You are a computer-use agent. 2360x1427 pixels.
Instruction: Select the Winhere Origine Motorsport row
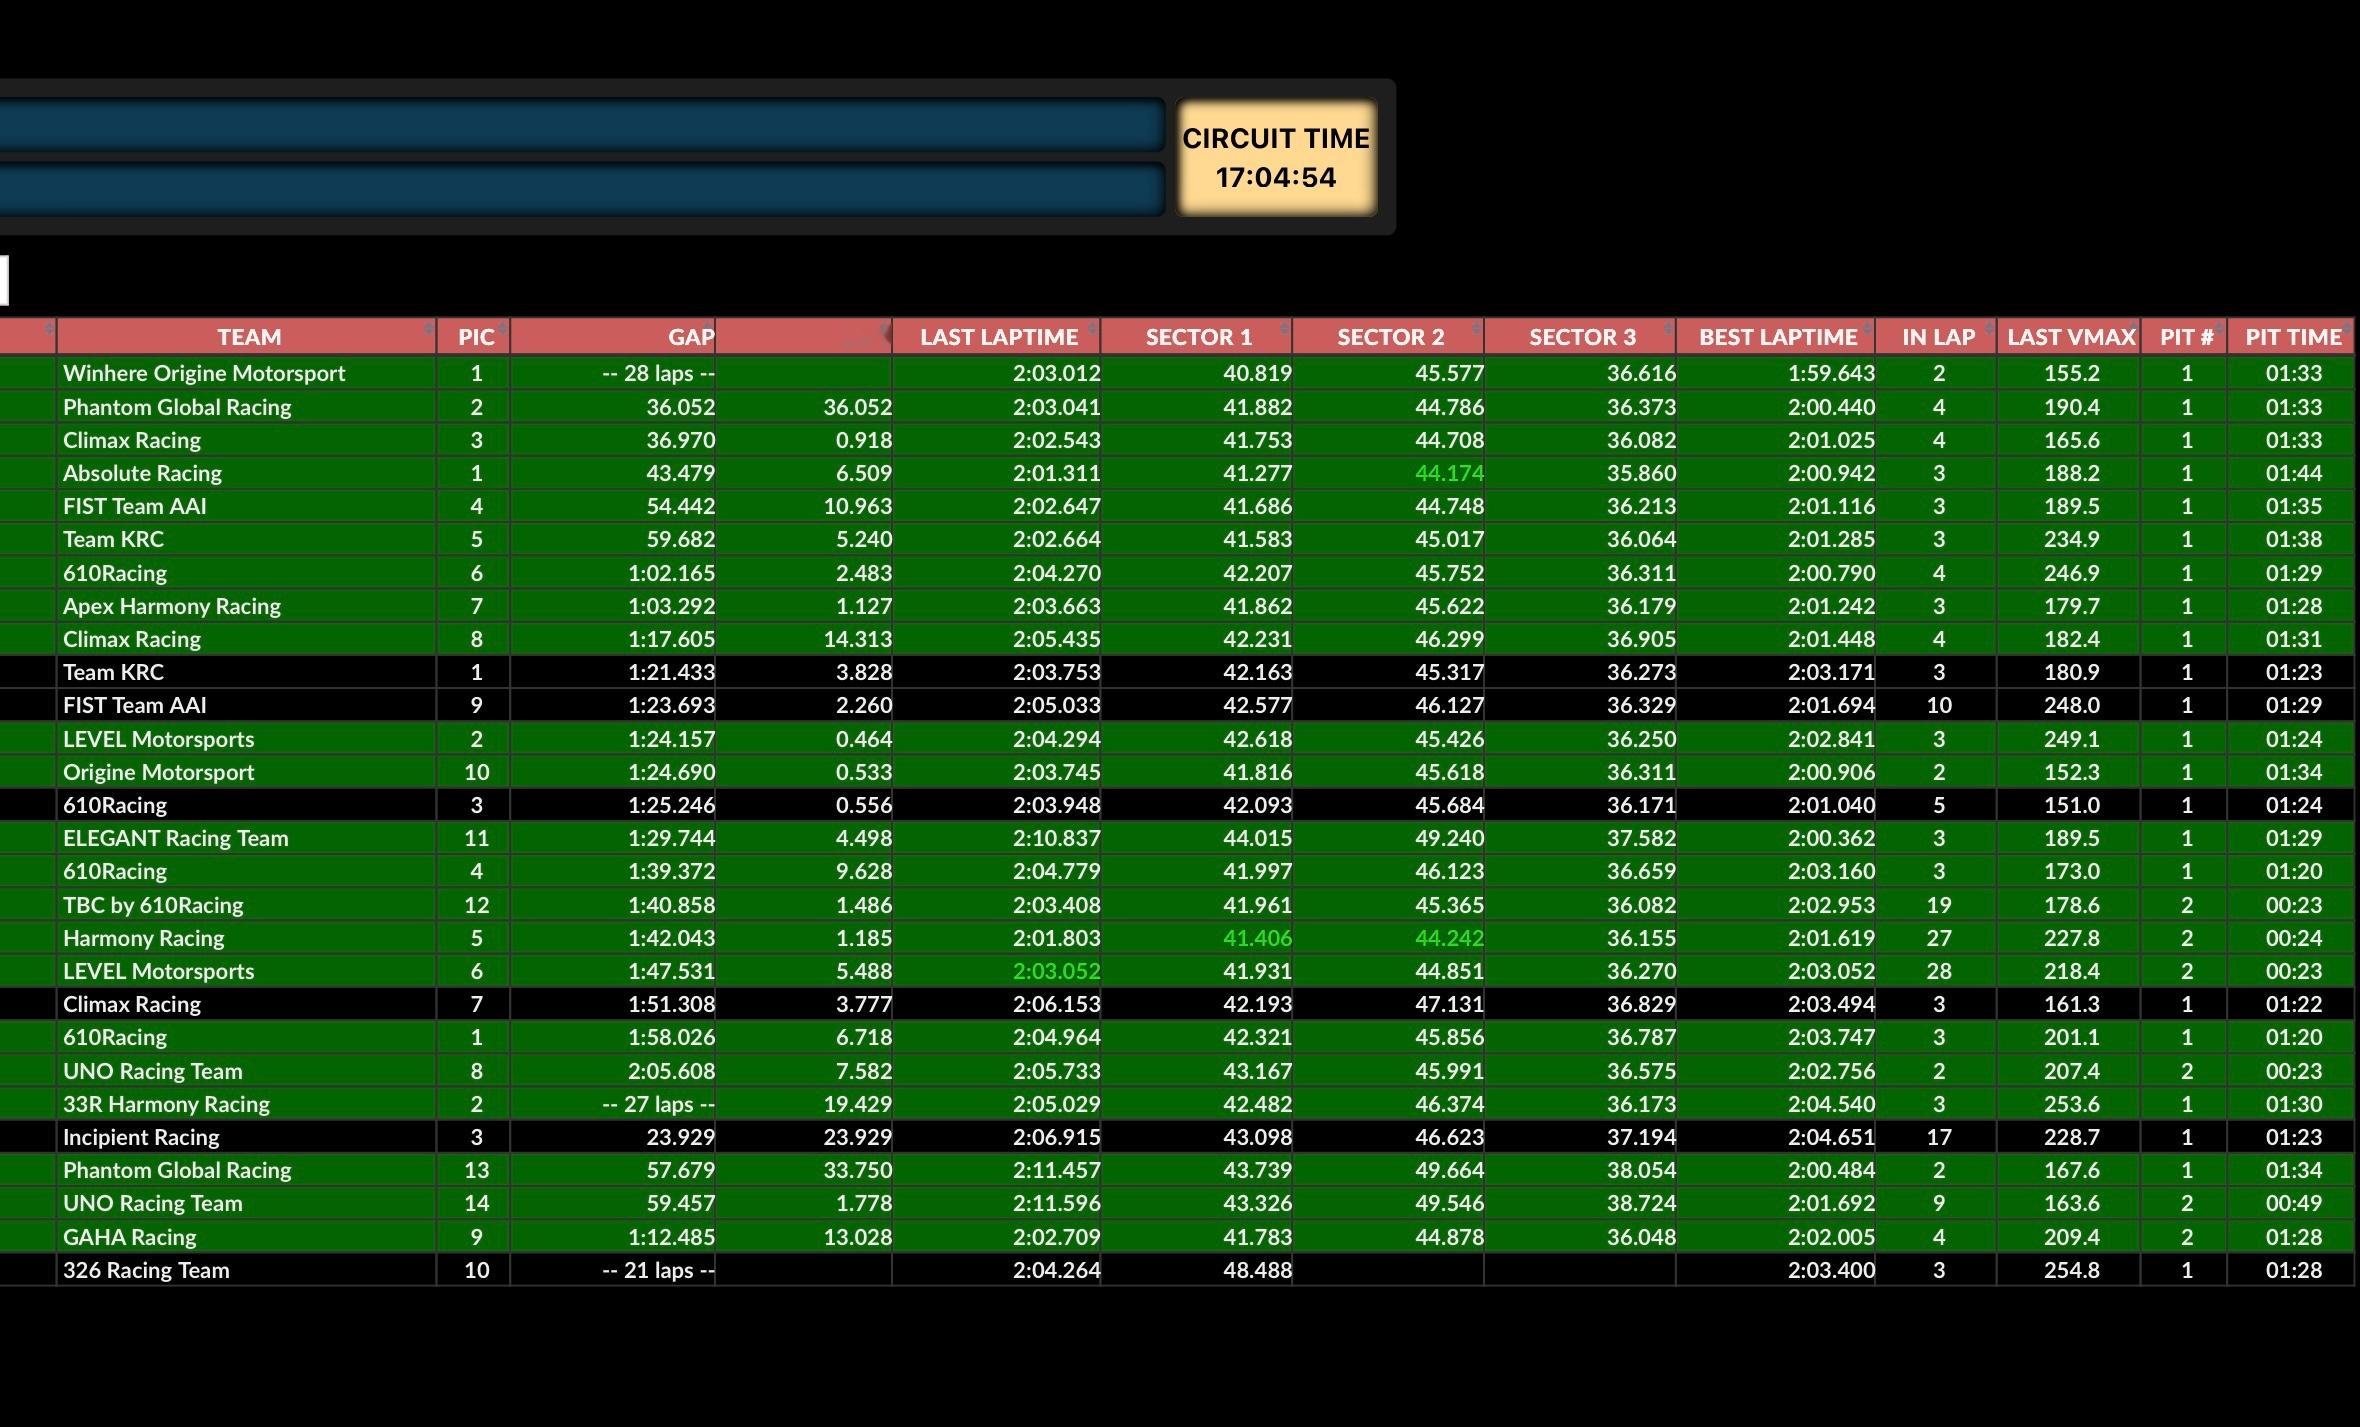[204, 373]
